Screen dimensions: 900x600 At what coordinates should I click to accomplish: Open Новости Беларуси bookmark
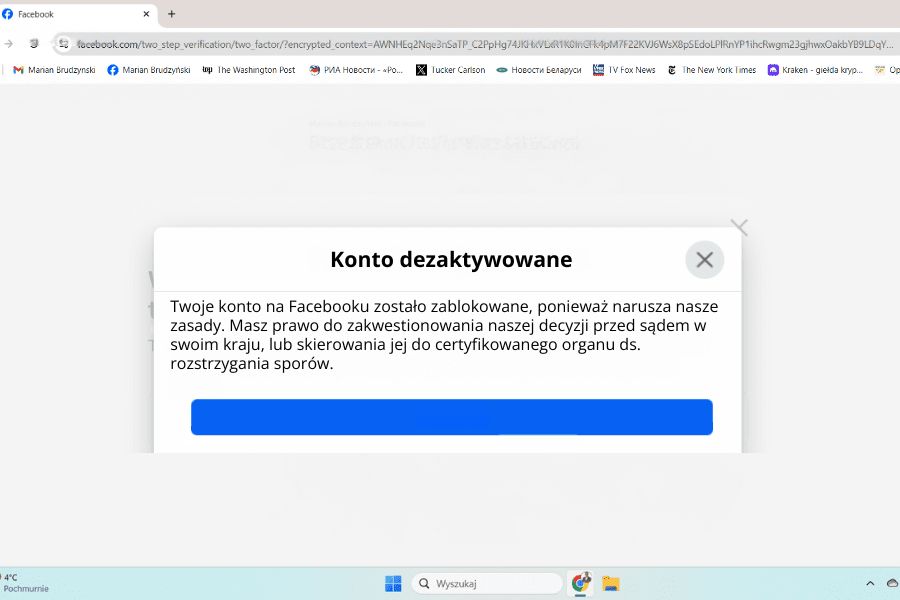coord(539,70)
